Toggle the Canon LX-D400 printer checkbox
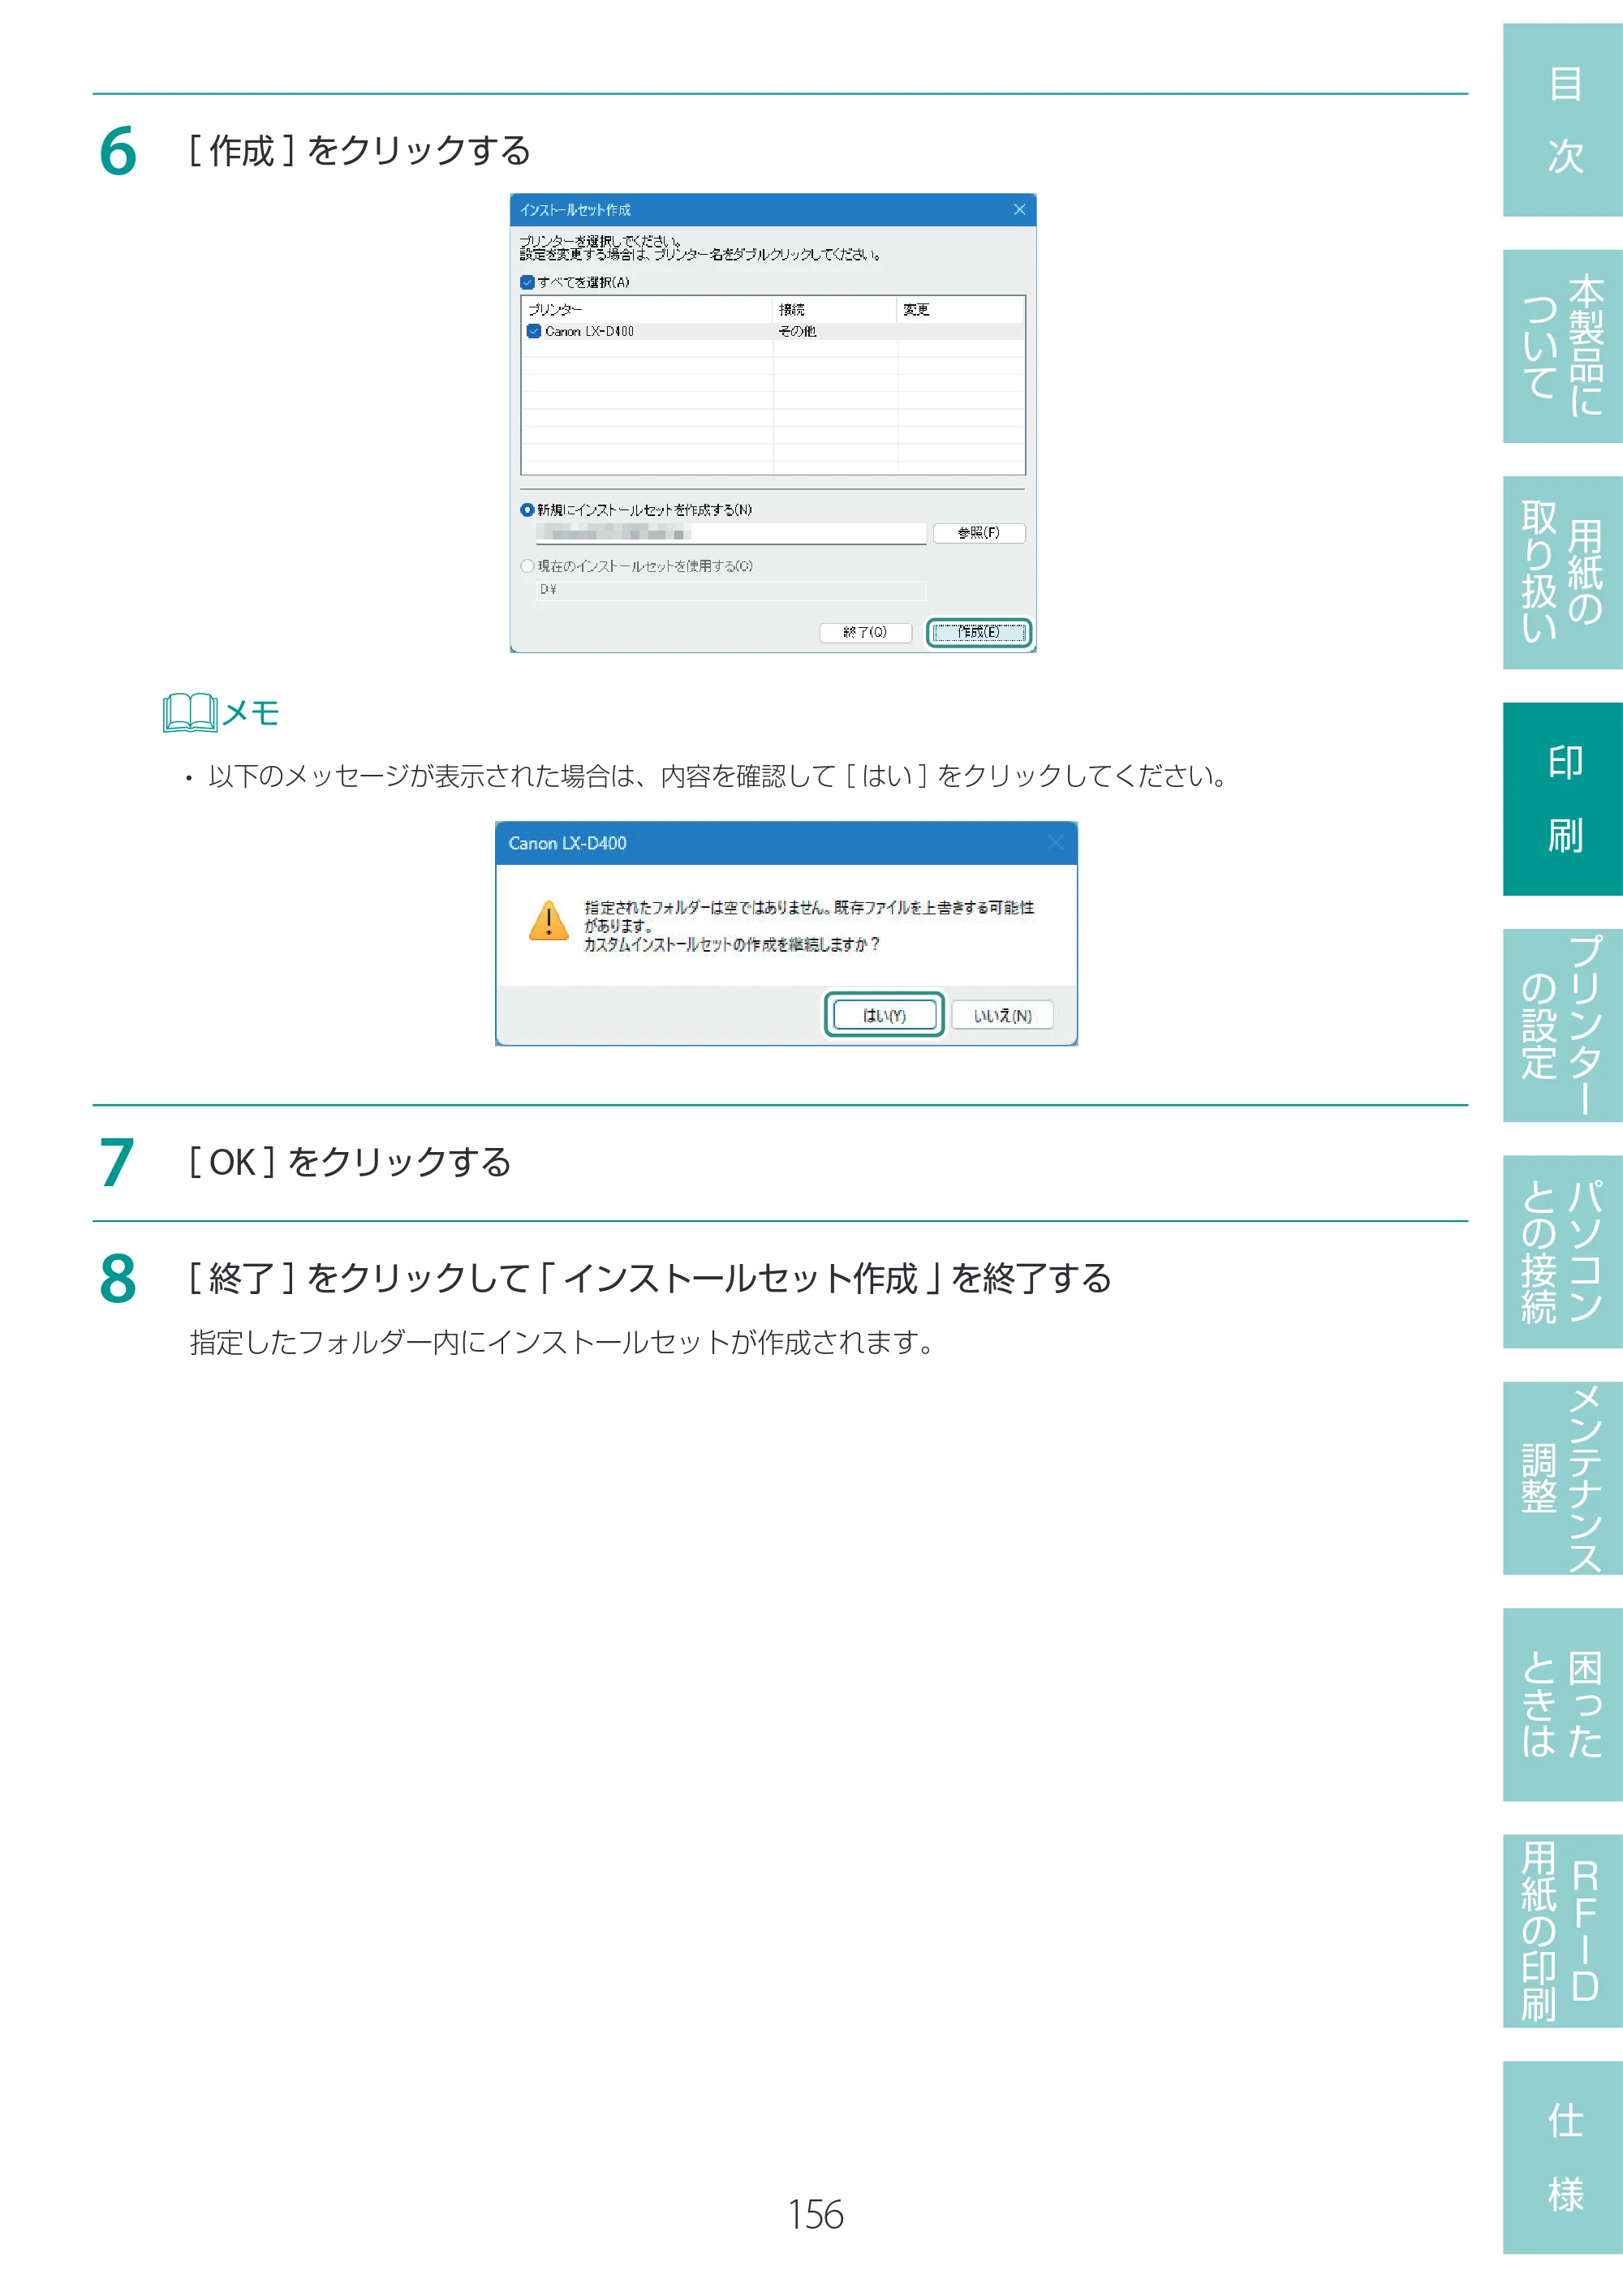 click(534, 331)
